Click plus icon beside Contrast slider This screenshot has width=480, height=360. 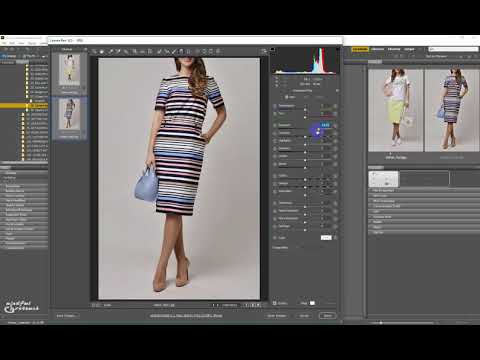(335, 133)
